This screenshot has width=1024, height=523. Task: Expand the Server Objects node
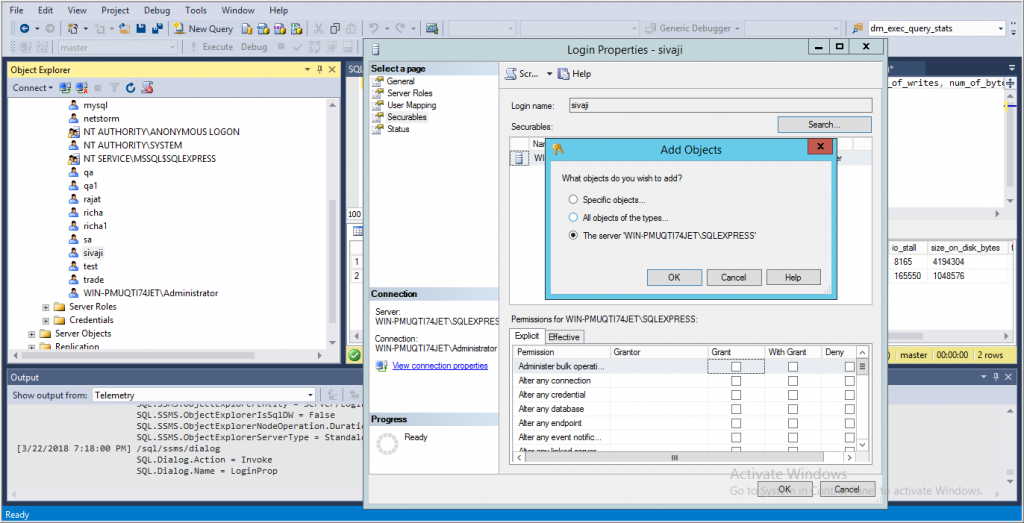point(31,334)
